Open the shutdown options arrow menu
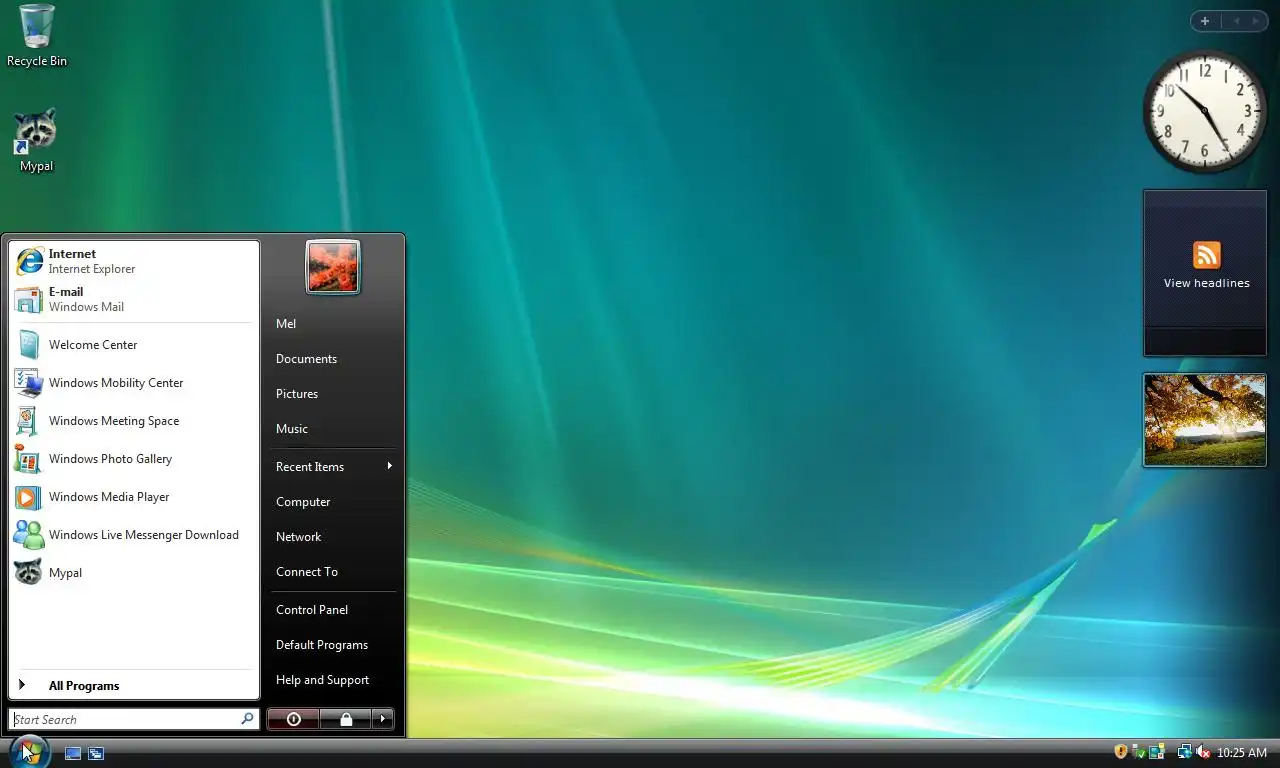Image resolution: width=1280 pixels, height=768 pixels. coord(382,719)
